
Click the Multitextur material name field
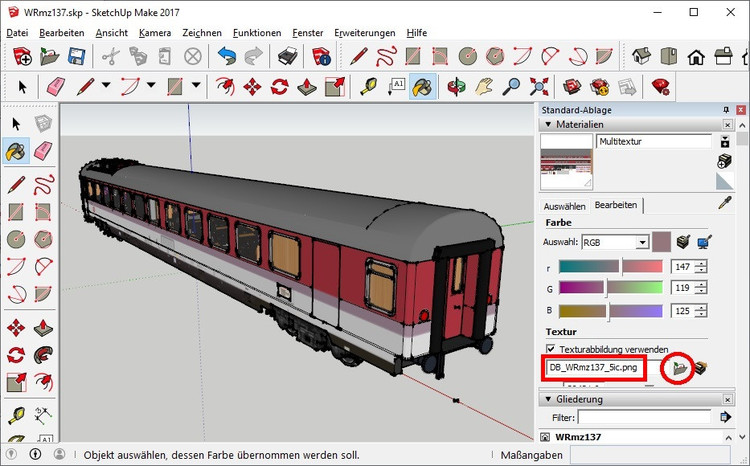tap(653, 142)
